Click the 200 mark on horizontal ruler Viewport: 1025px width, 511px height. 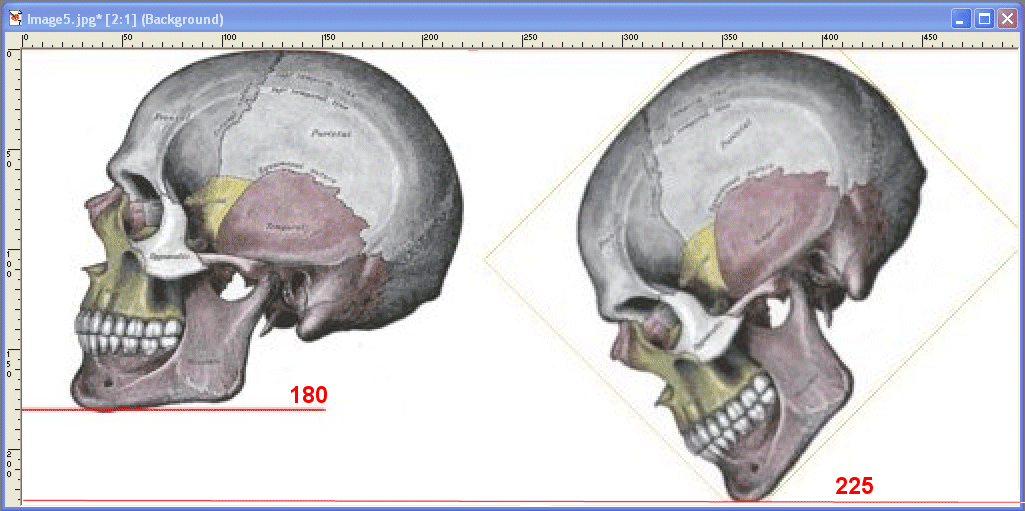click(x=428, y=40)
